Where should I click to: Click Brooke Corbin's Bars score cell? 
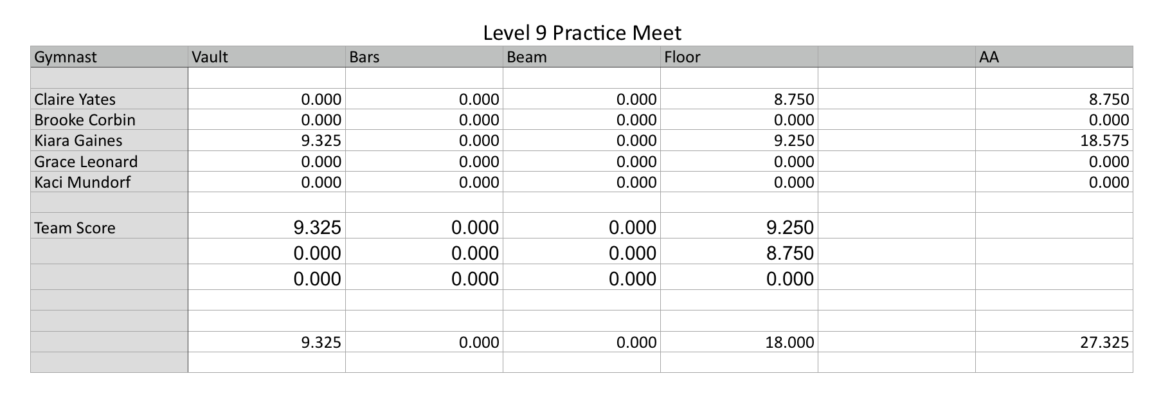(423, 120)
